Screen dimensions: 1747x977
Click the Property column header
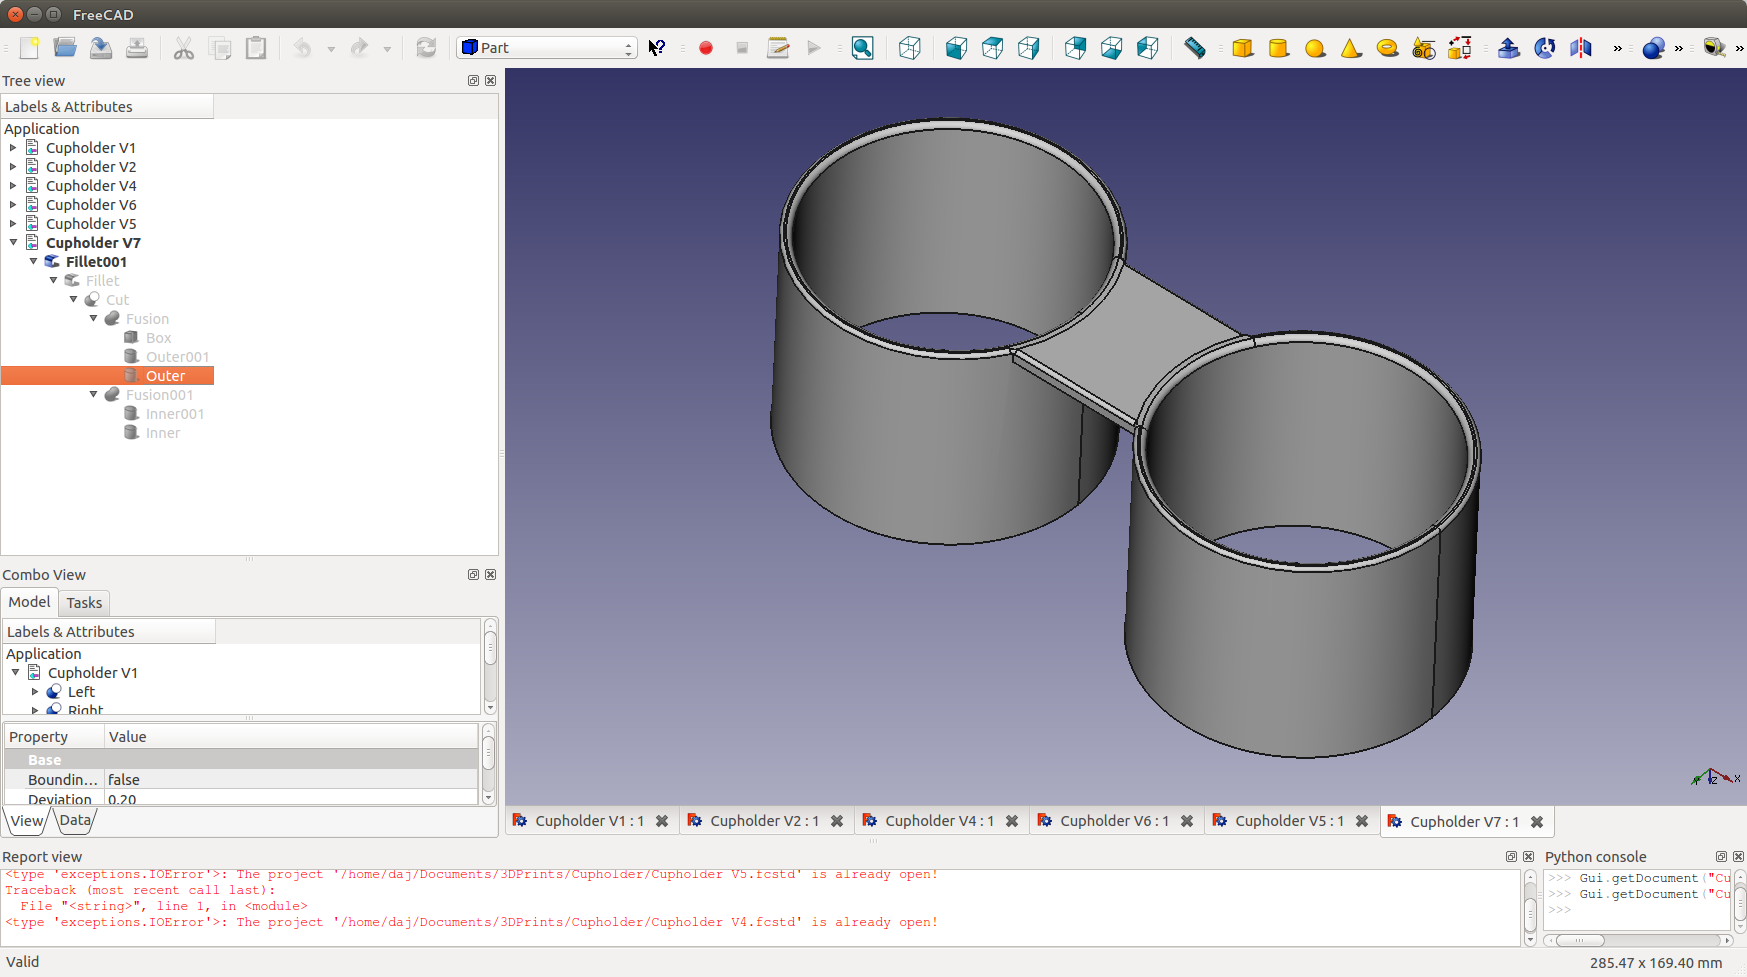coord(54,737)
